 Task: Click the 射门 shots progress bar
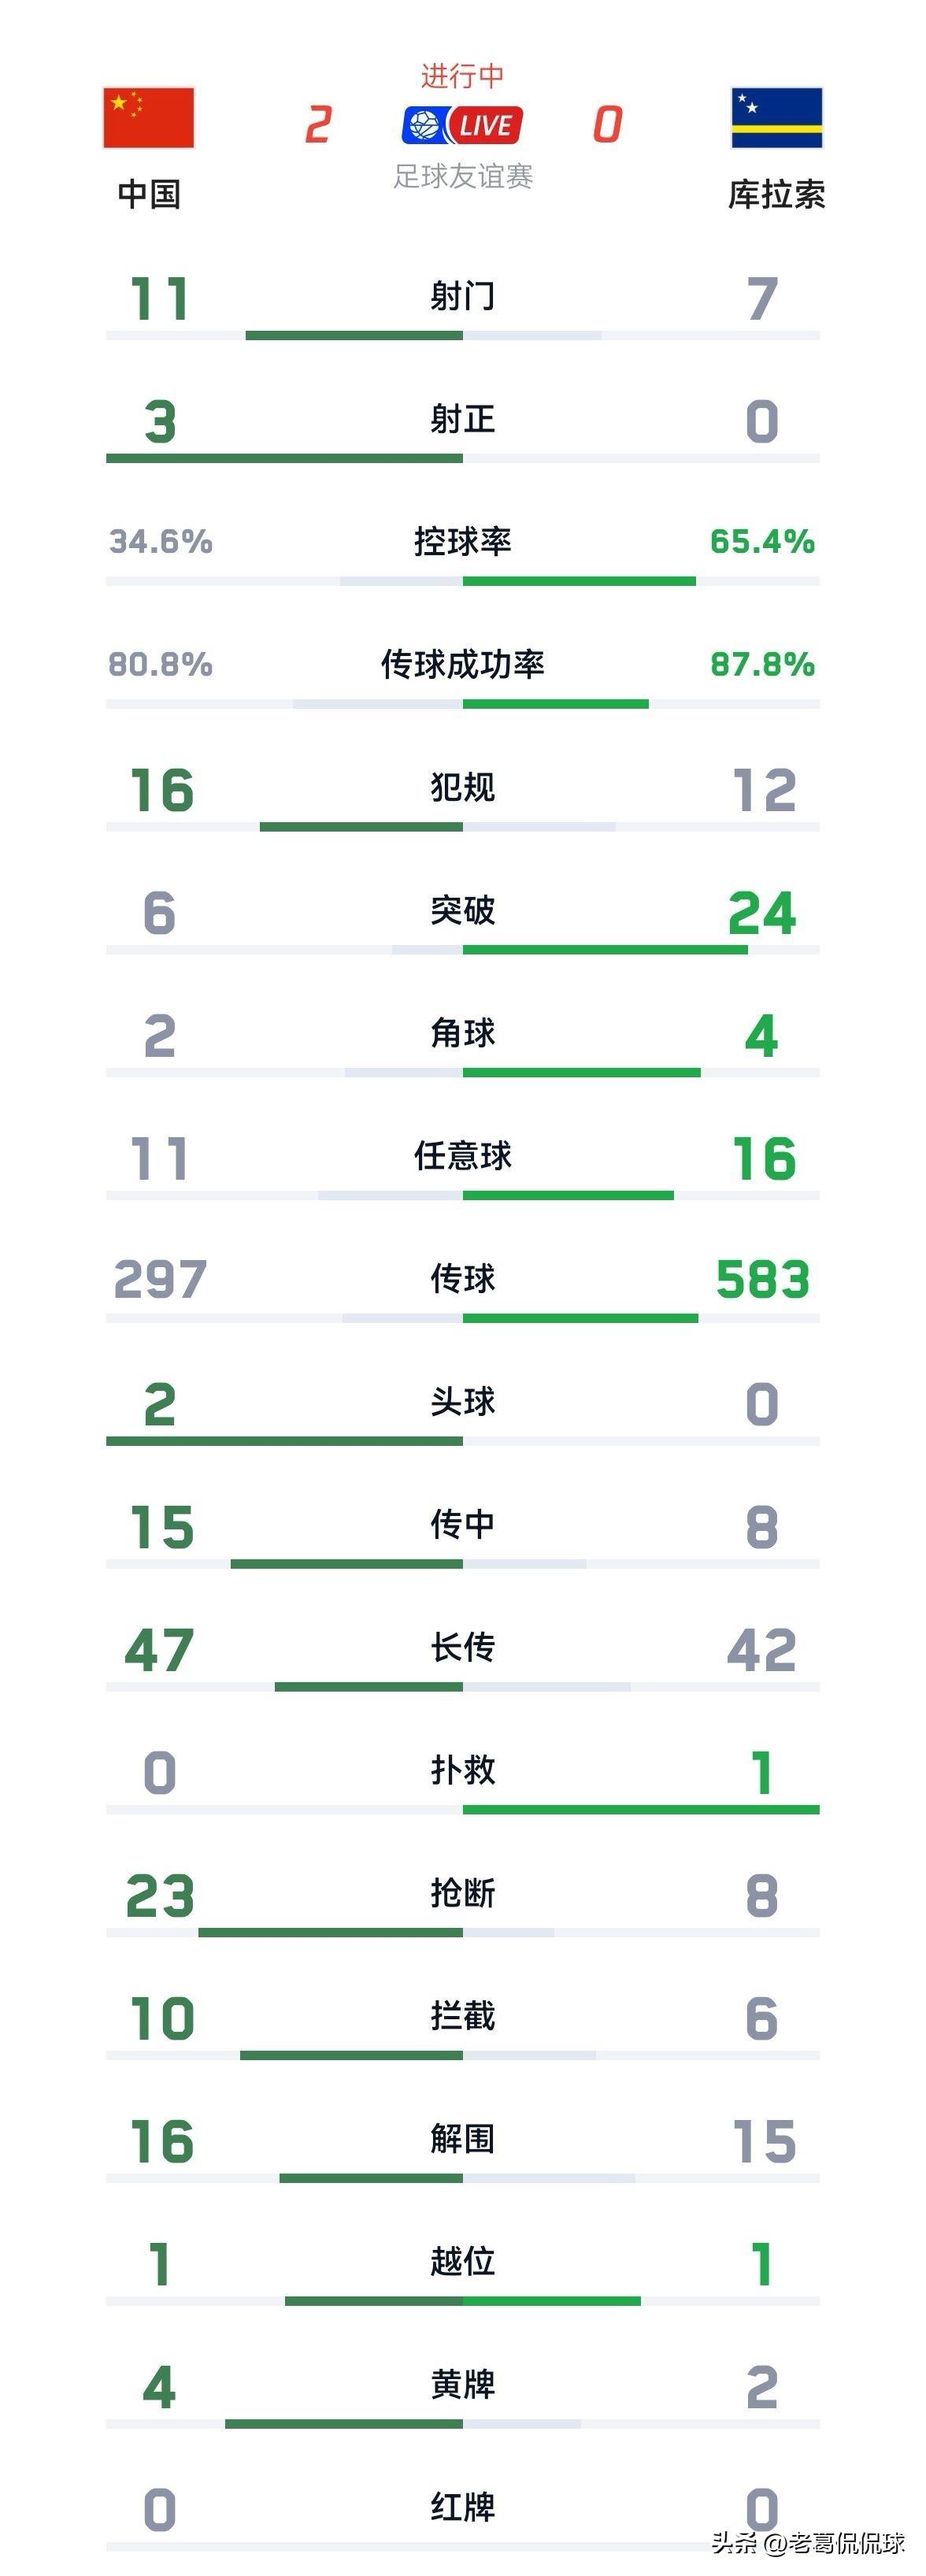(x=462, y=336)
